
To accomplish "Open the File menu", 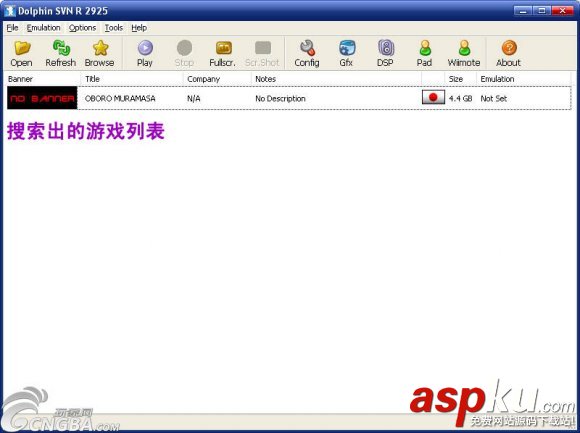I will click(12, 28).
